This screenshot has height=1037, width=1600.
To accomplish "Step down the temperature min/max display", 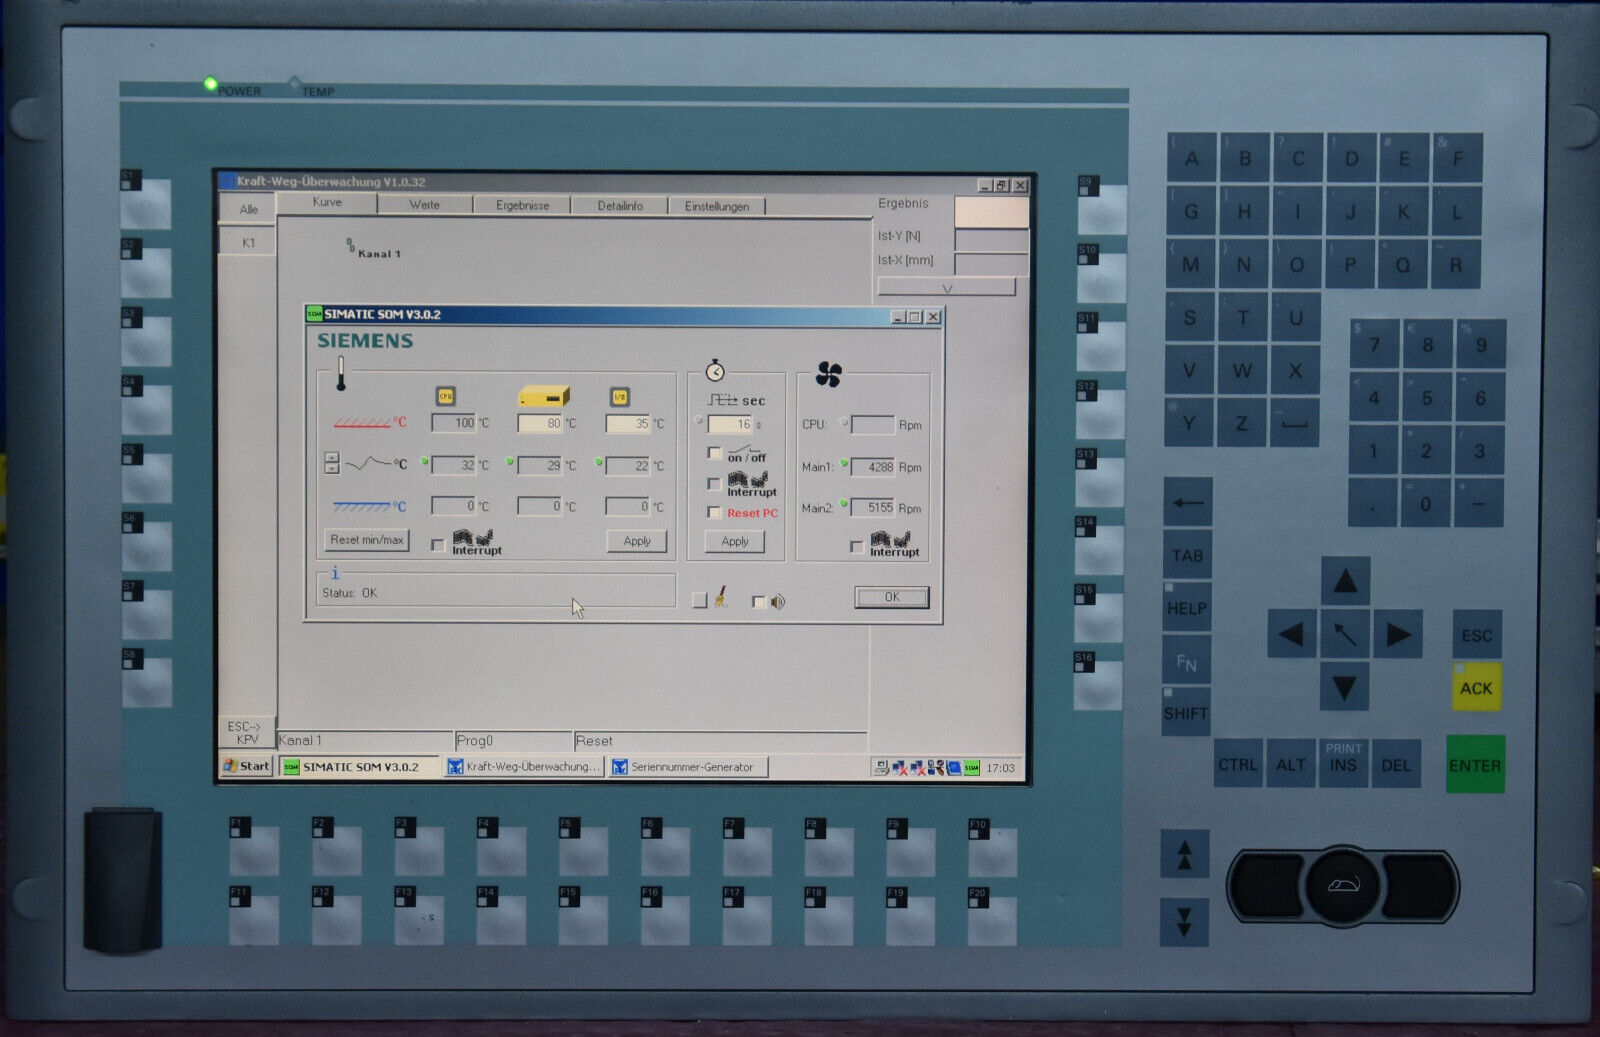I will click(x=332, y=469).
